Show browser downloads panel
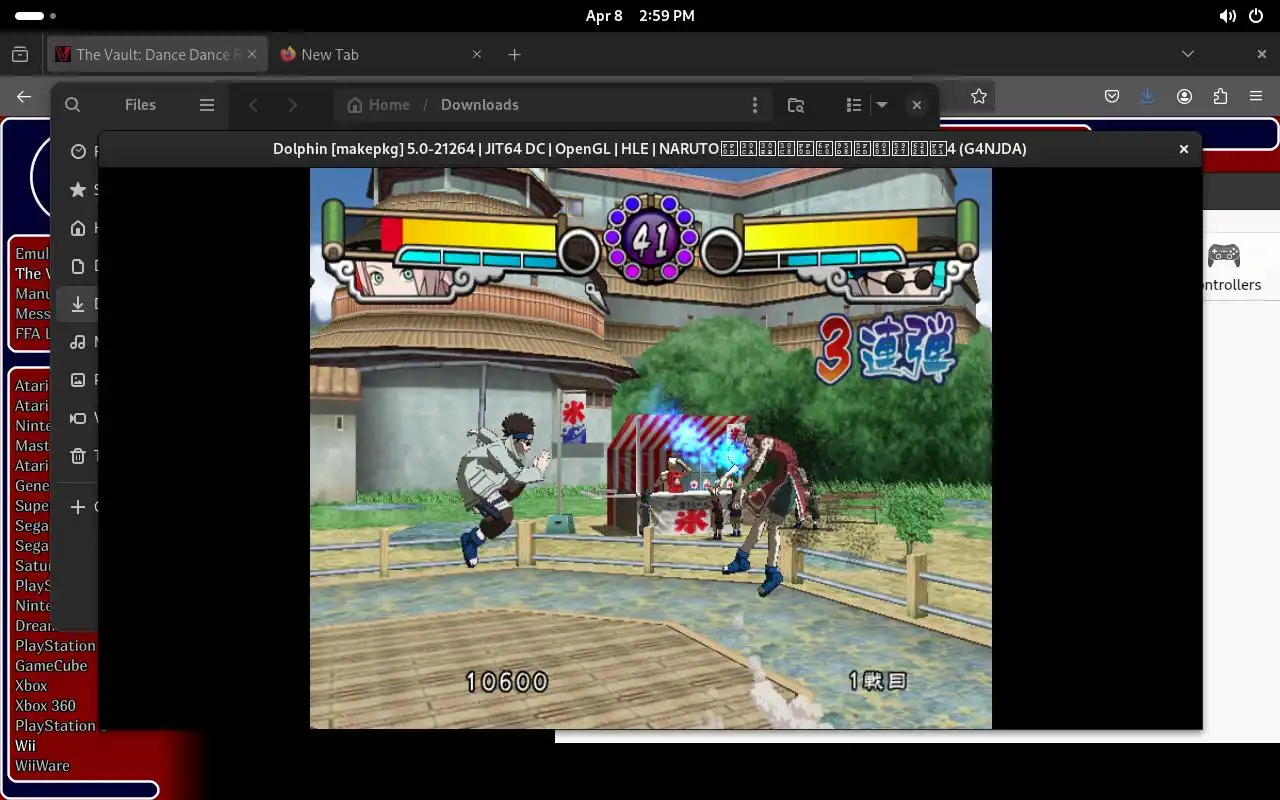The image size is (1280, 800). 1147,97
